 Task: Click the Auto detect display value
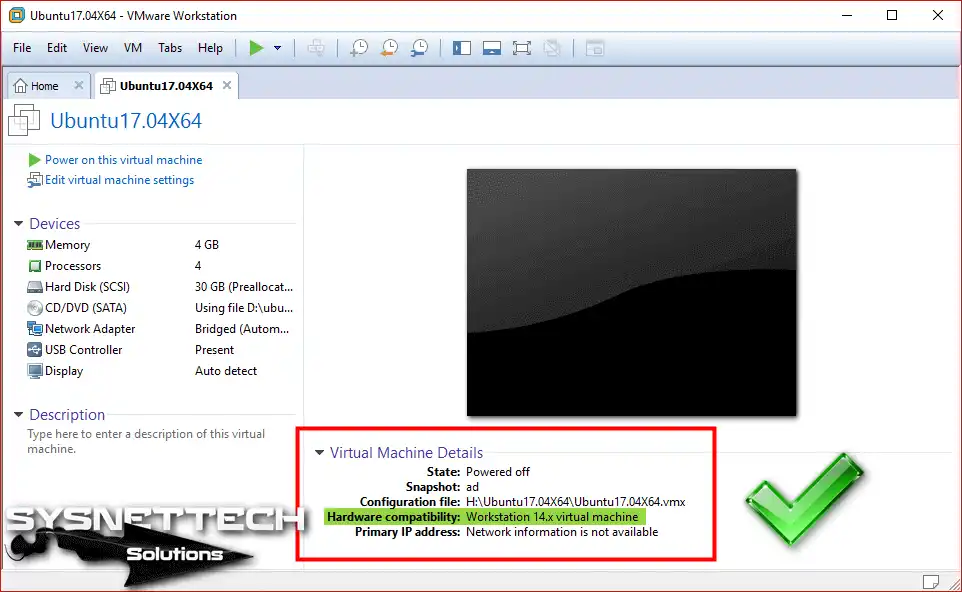pyautogui.click(x=226, y=371)
